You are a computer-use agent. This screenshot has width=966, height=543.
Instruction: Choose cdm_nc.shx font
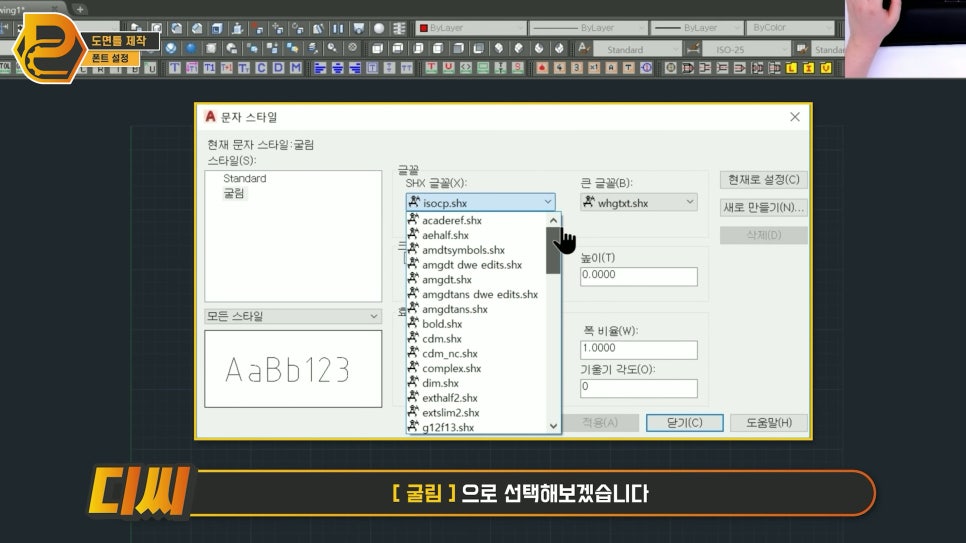[476, 353]
